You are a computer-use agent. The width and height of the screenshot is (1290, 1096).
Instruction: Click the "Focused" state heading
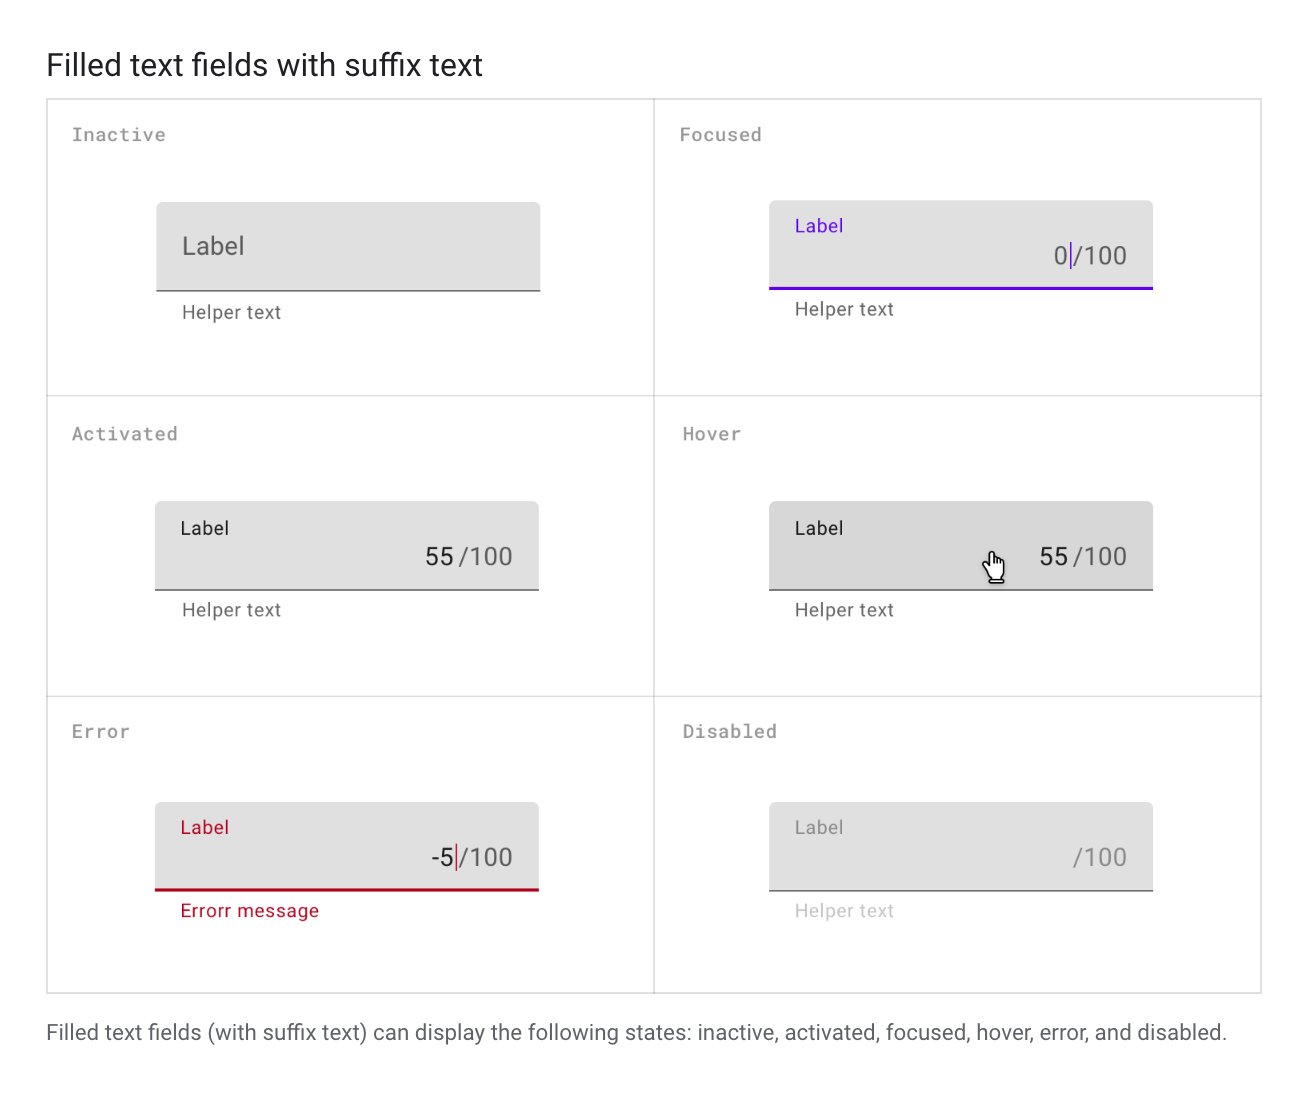(720, 135)
